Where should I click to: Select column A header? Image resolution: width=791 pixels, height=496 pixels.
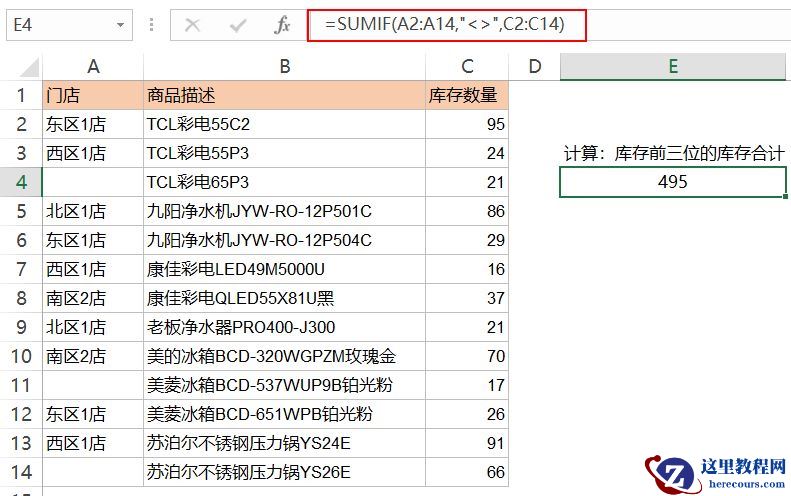[93, 66]
